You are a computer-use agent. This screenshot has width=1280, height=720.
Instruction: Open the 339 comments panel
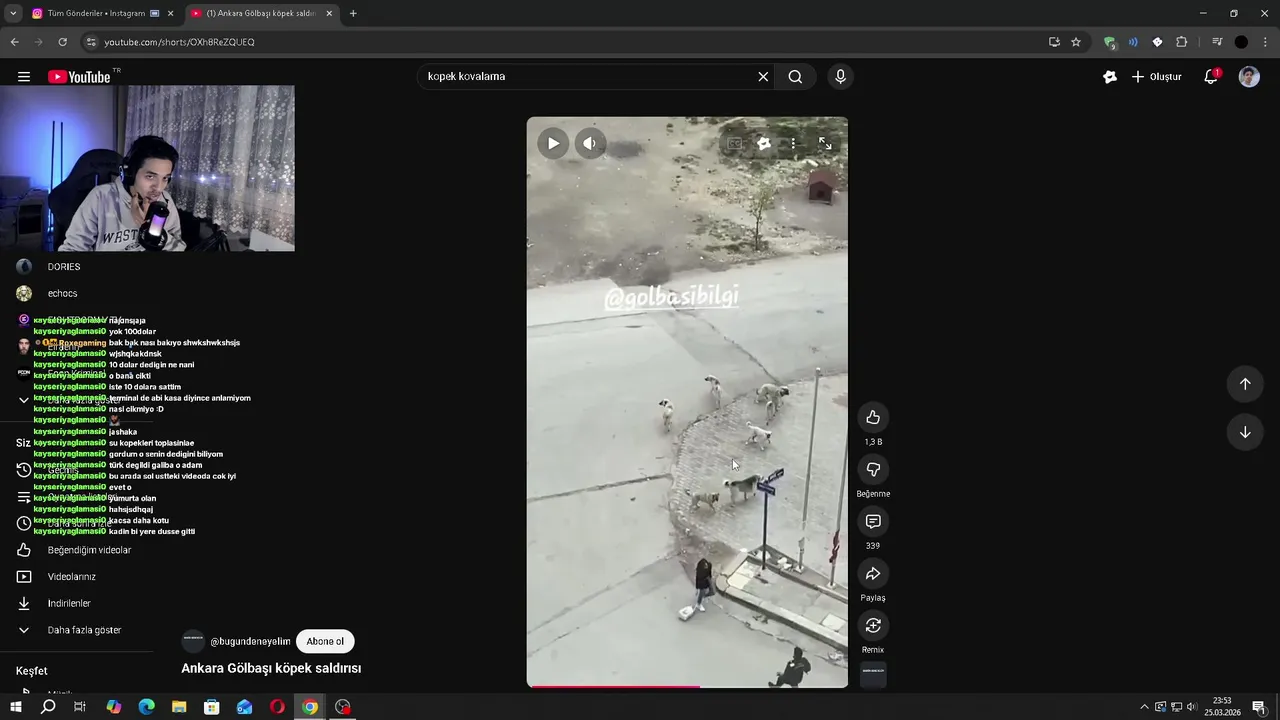point(873,521)
